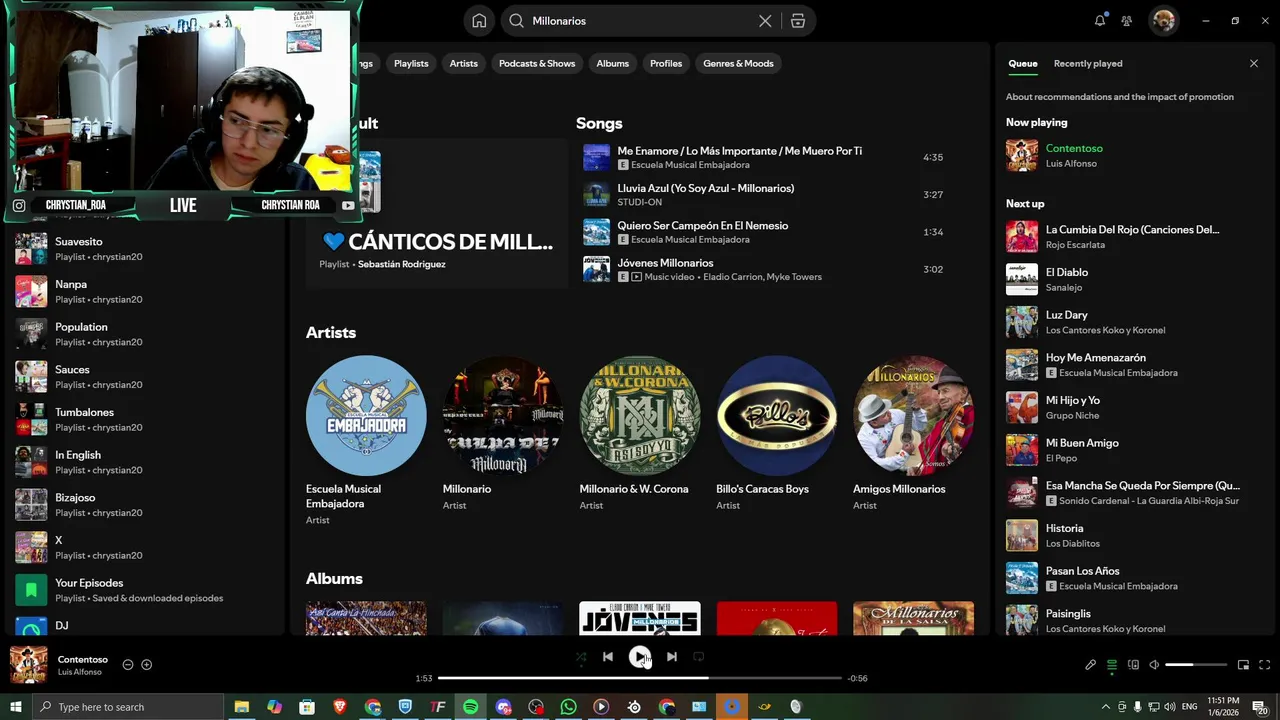This screenshot has height=720, width=1280.
Task: Open Connect to a device icon
Action: [1133, 665]
